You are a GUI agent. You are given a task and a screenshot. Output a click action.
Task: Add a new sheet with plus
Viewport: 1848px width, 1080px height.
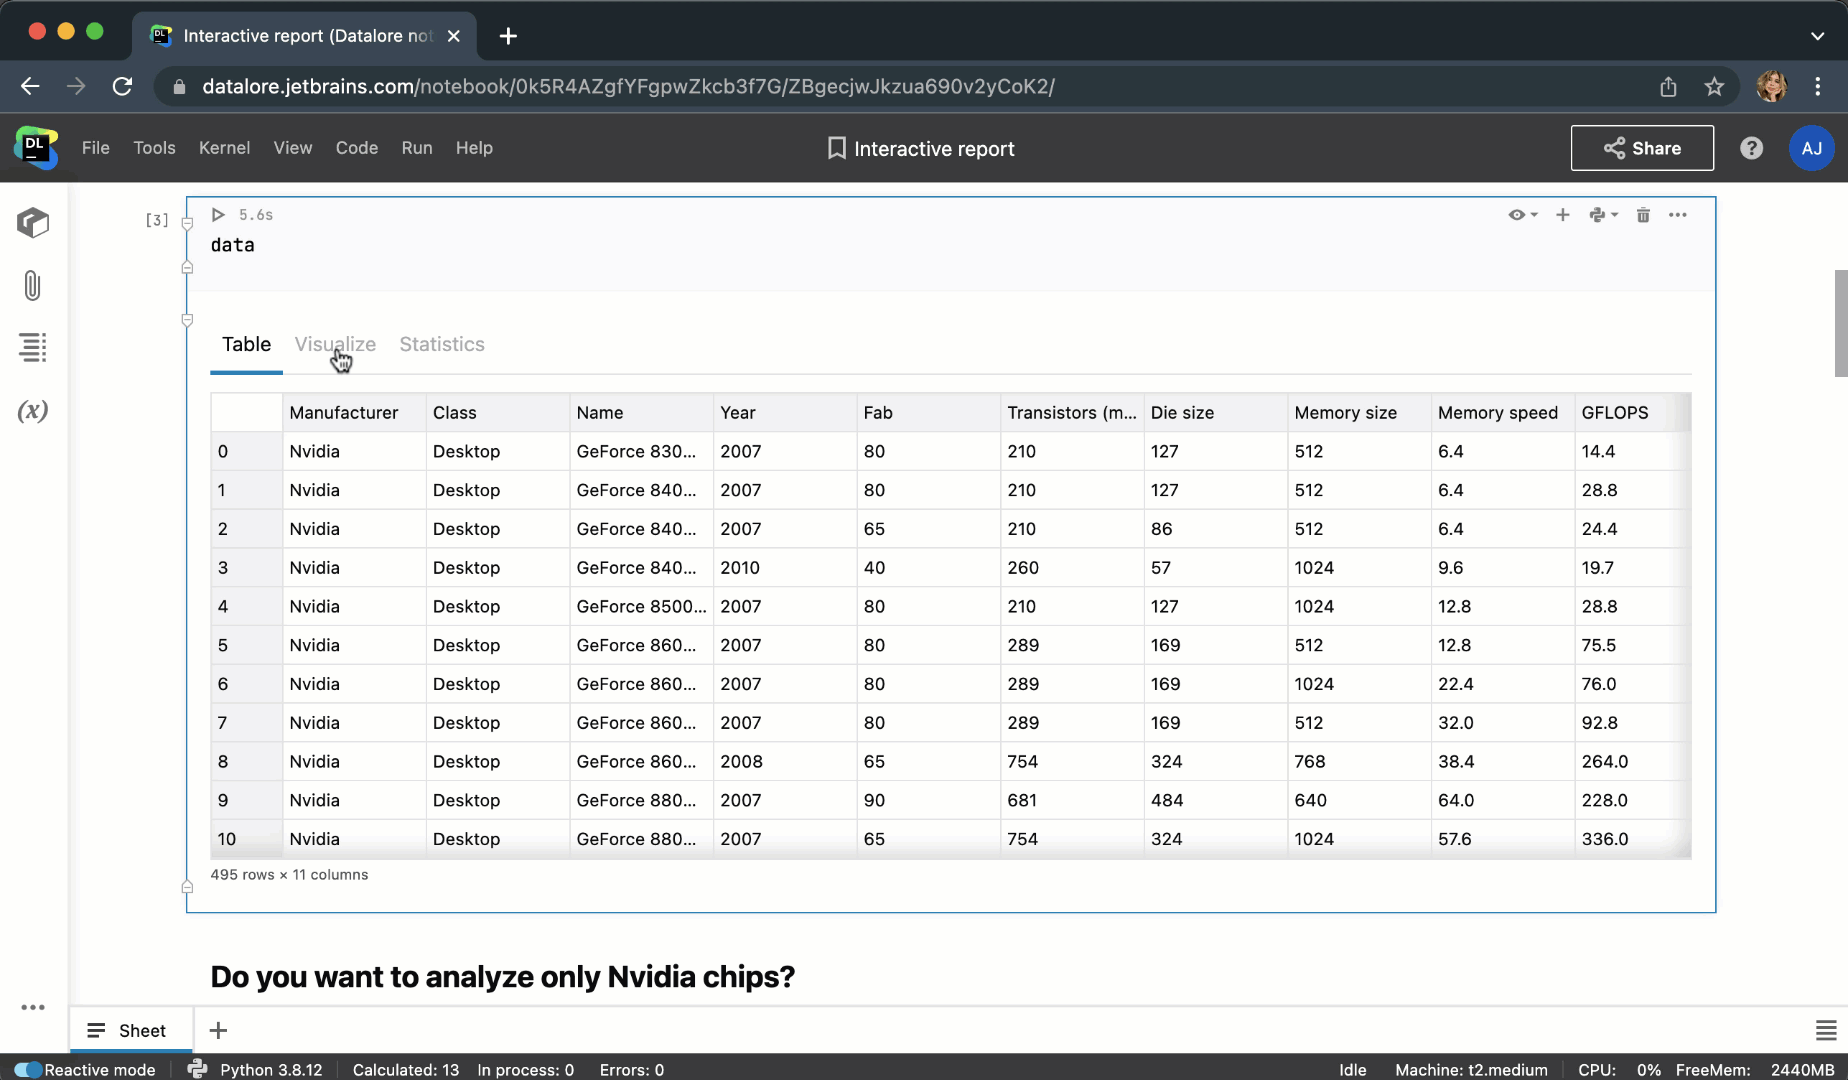[218, 1030]
